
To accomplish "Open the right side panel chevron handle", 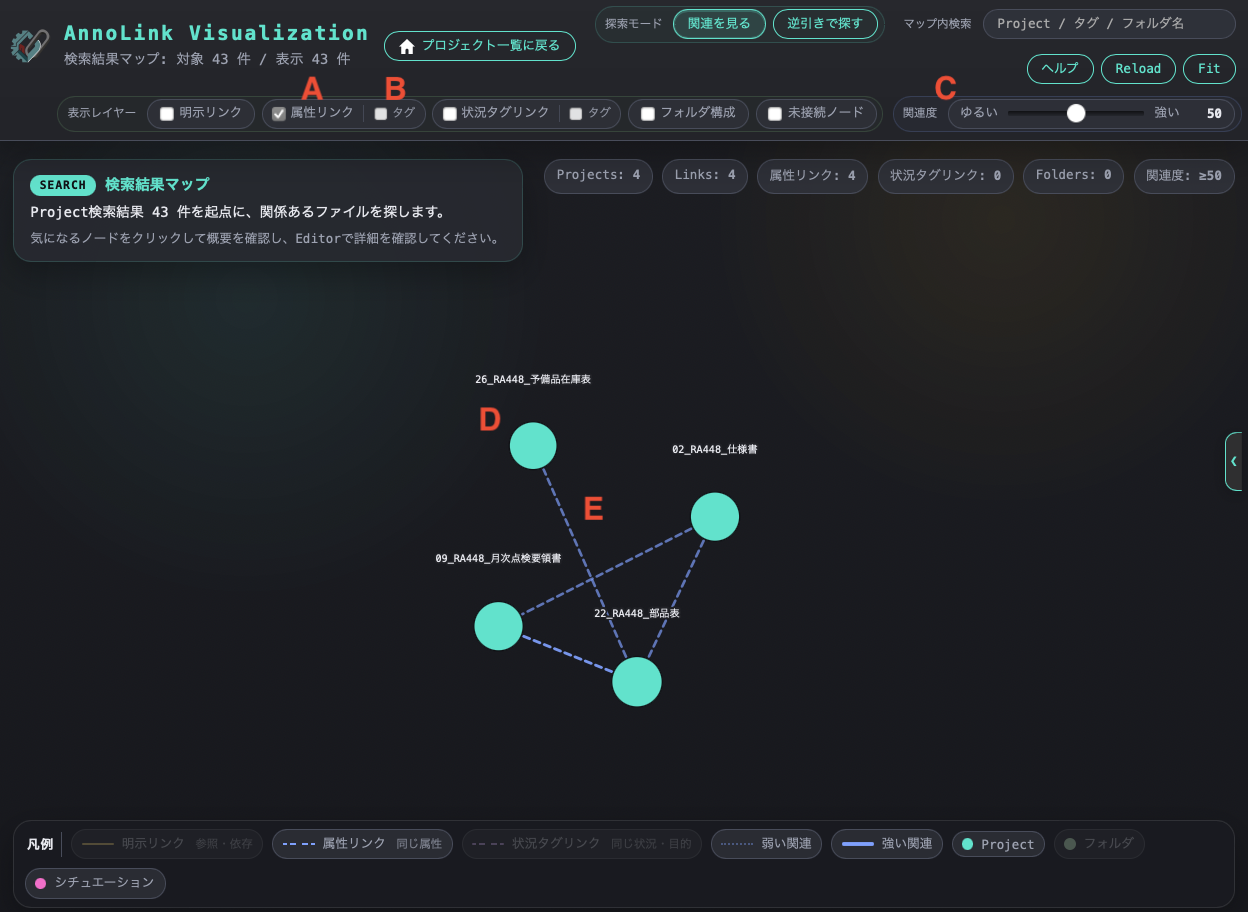I will tap(1234, 461).
